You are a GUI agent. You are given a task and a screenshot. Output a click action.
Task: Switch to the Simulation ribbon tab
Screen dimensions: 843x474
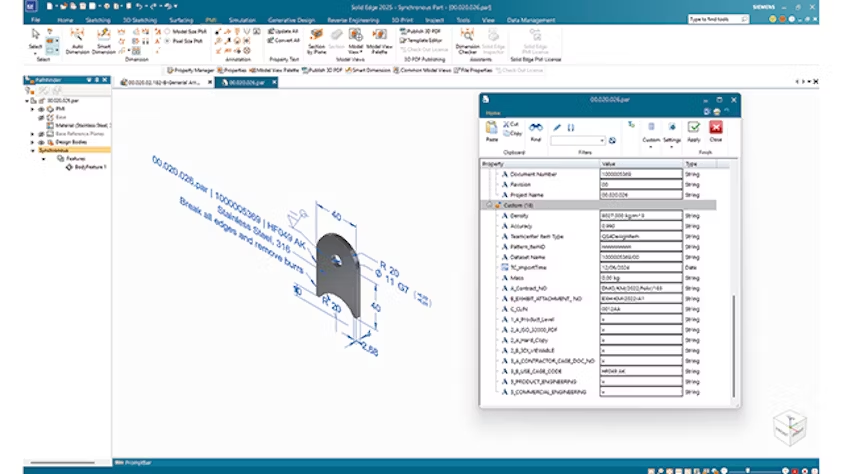click(243, 19)
